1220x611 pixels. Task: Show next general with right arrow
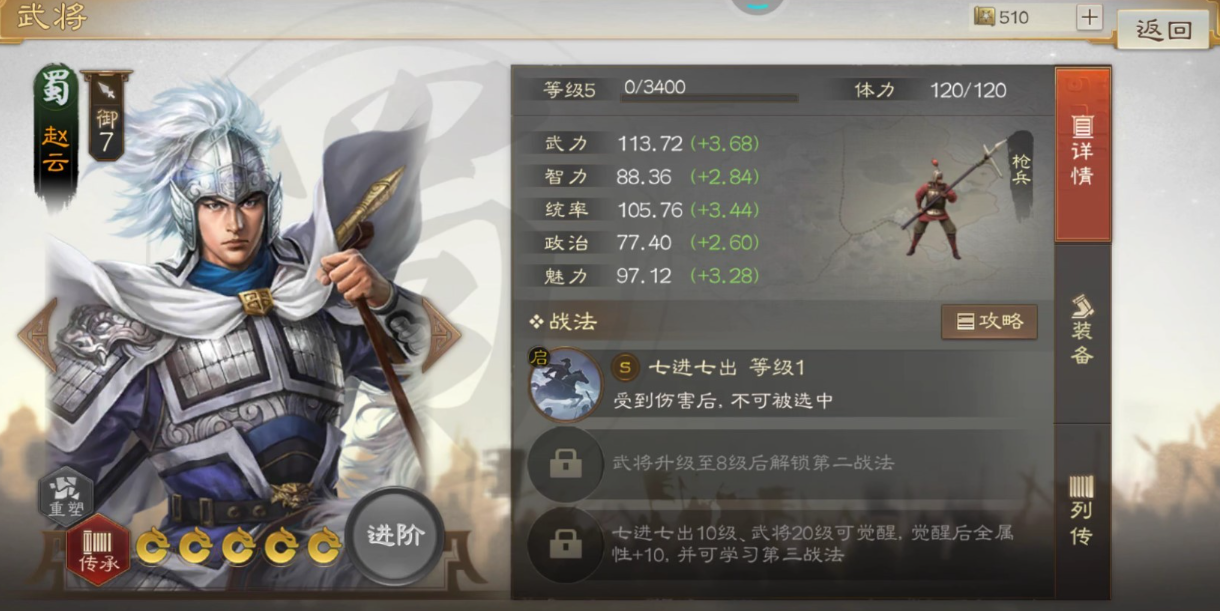coord(441,334)
